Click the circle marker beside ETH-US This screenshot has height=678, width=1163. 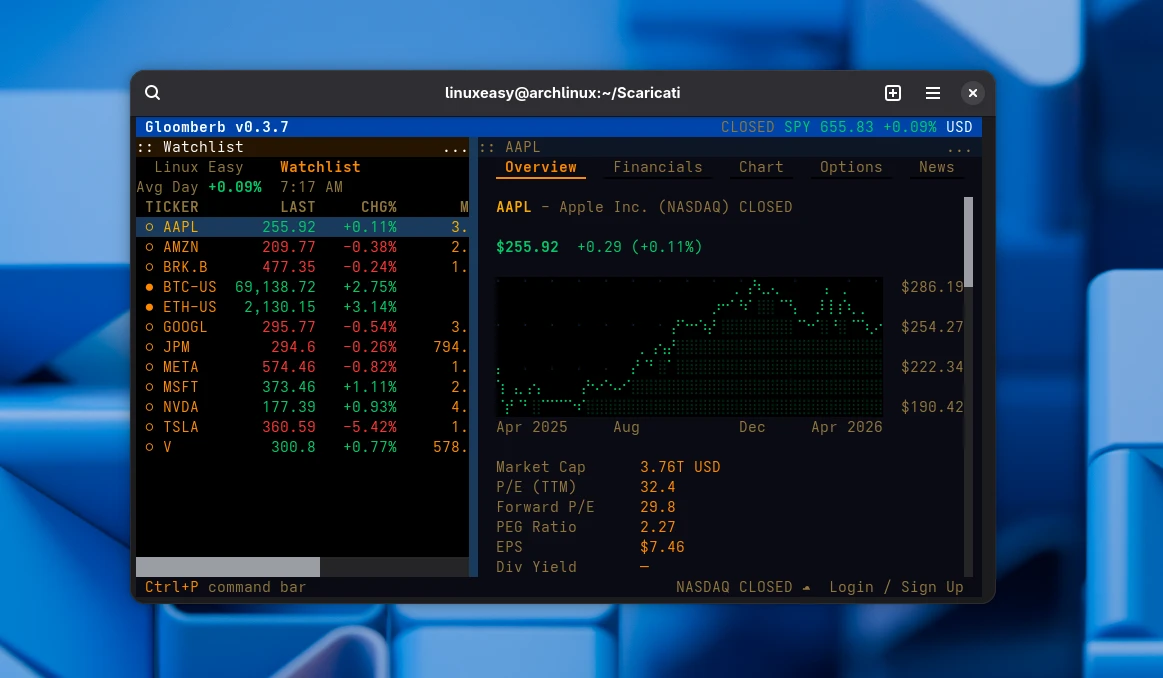[150, 307]
